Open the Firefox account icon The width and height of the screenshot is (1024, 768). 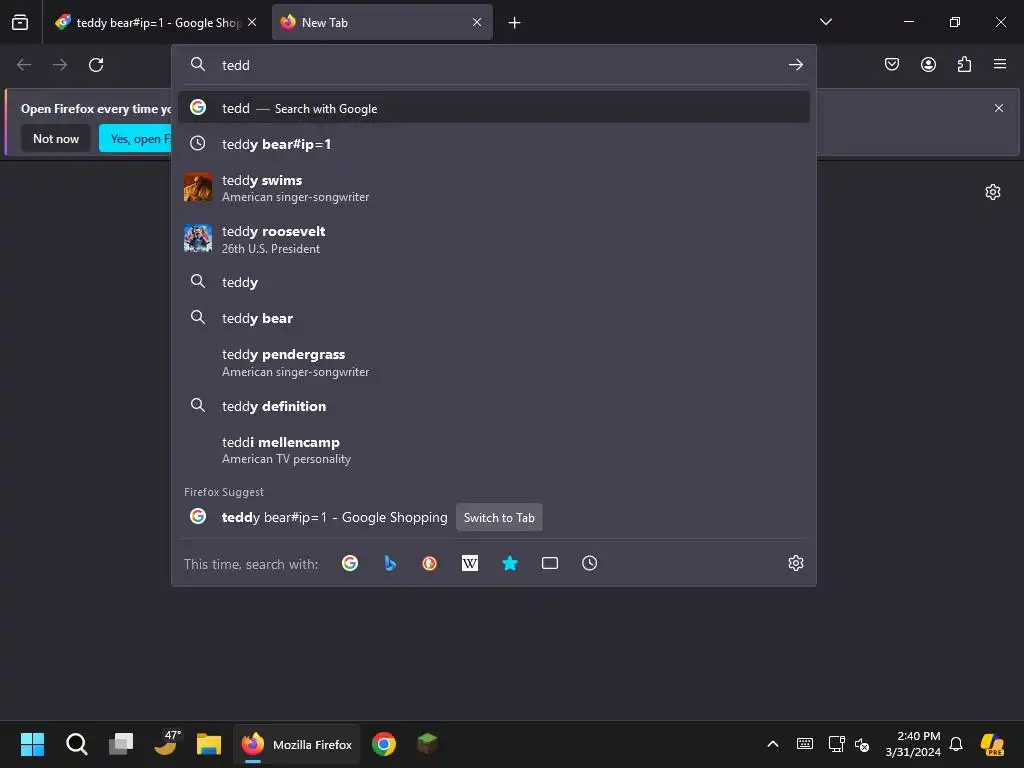click(928, 64)
